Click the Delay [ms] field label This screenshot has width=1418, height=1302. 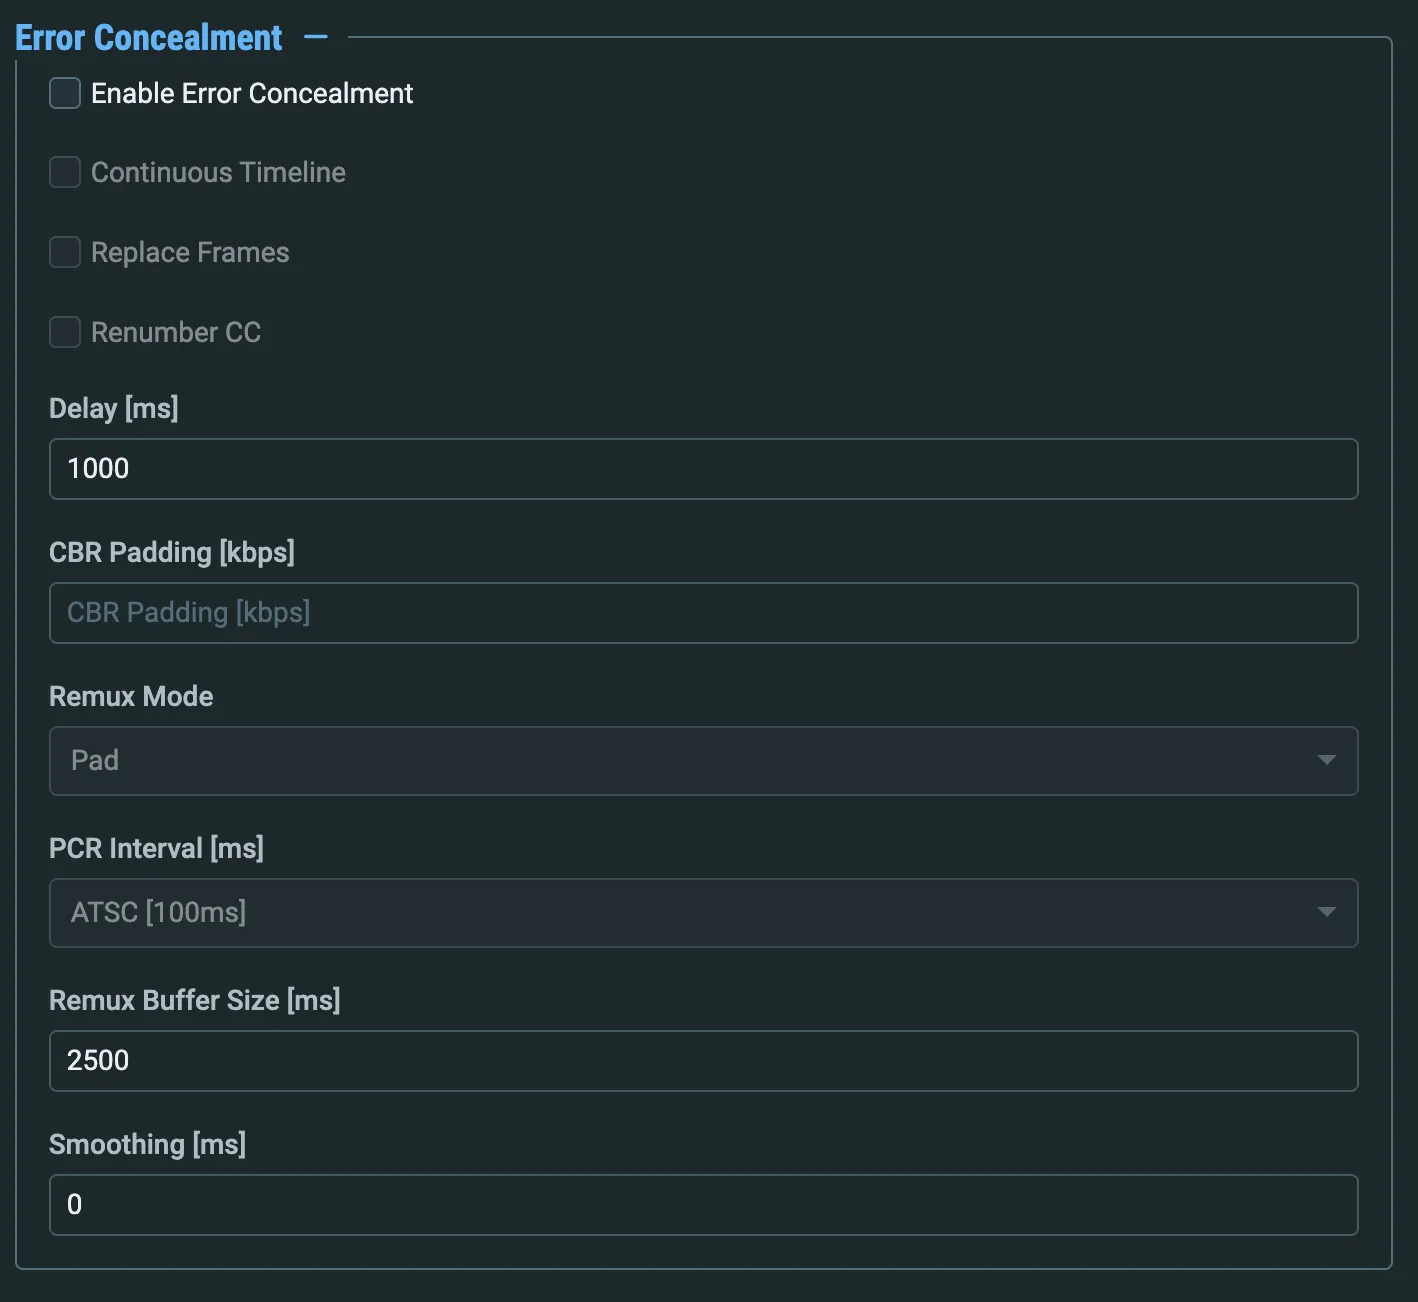[x=114, y=408]
